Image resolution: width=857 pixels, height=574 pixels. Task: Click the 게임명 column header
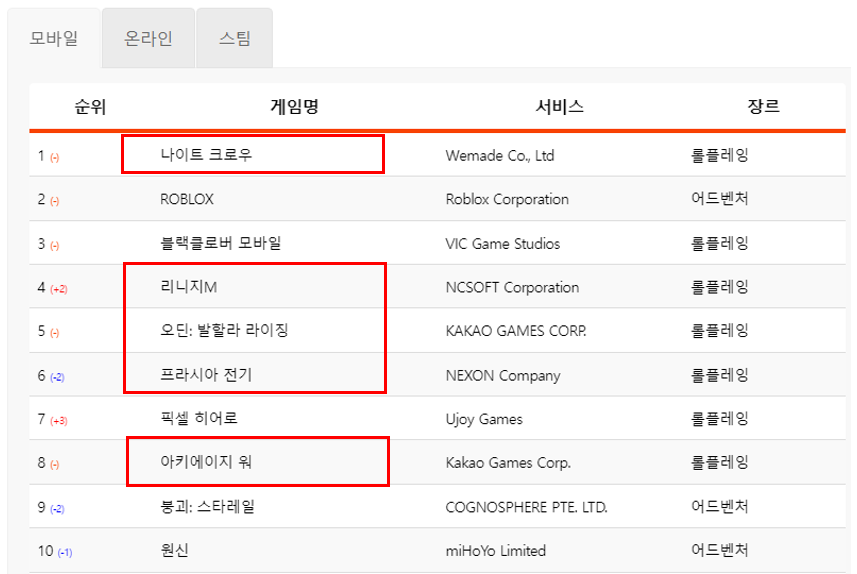coord(294,107)
